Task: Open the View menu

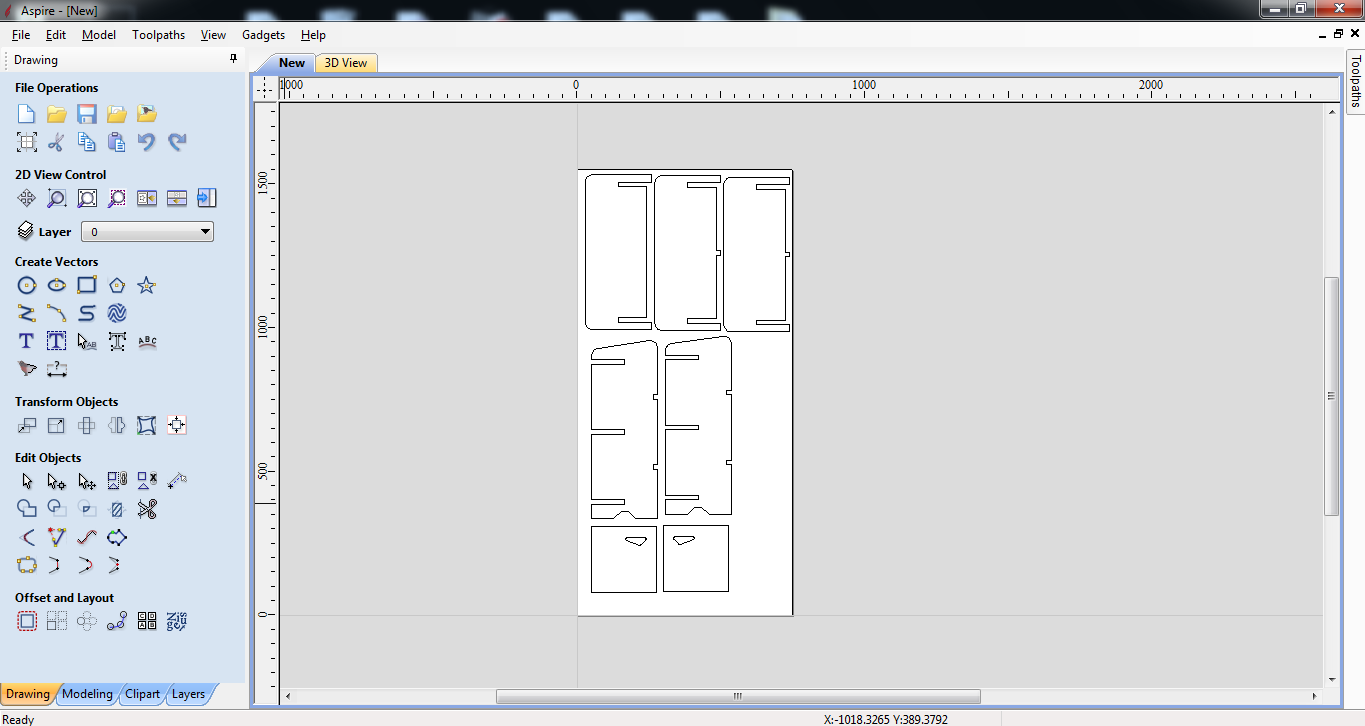Action: 213,35
